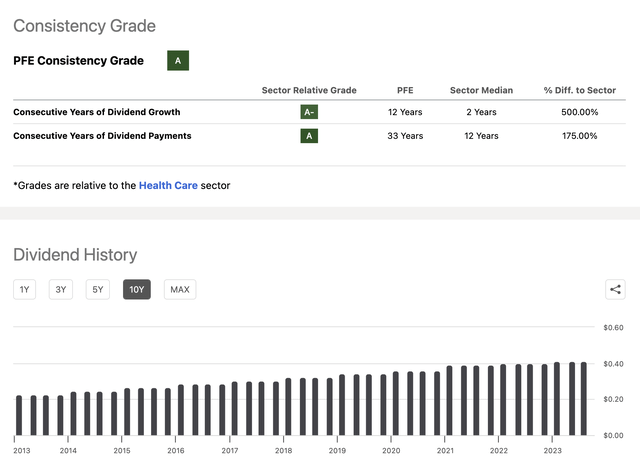Image resolution: width=640 pixels, height=471 pixels.
Task: Click the first dividend bar at 2013
Action: tap(19, 416)
